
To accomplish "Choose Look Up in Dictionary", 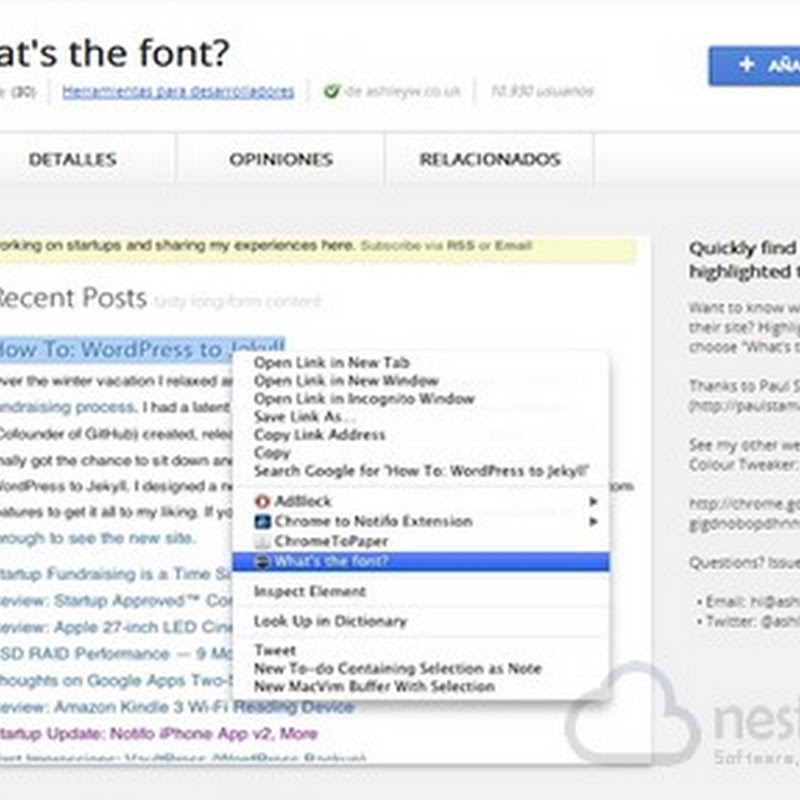I will 420,621.
